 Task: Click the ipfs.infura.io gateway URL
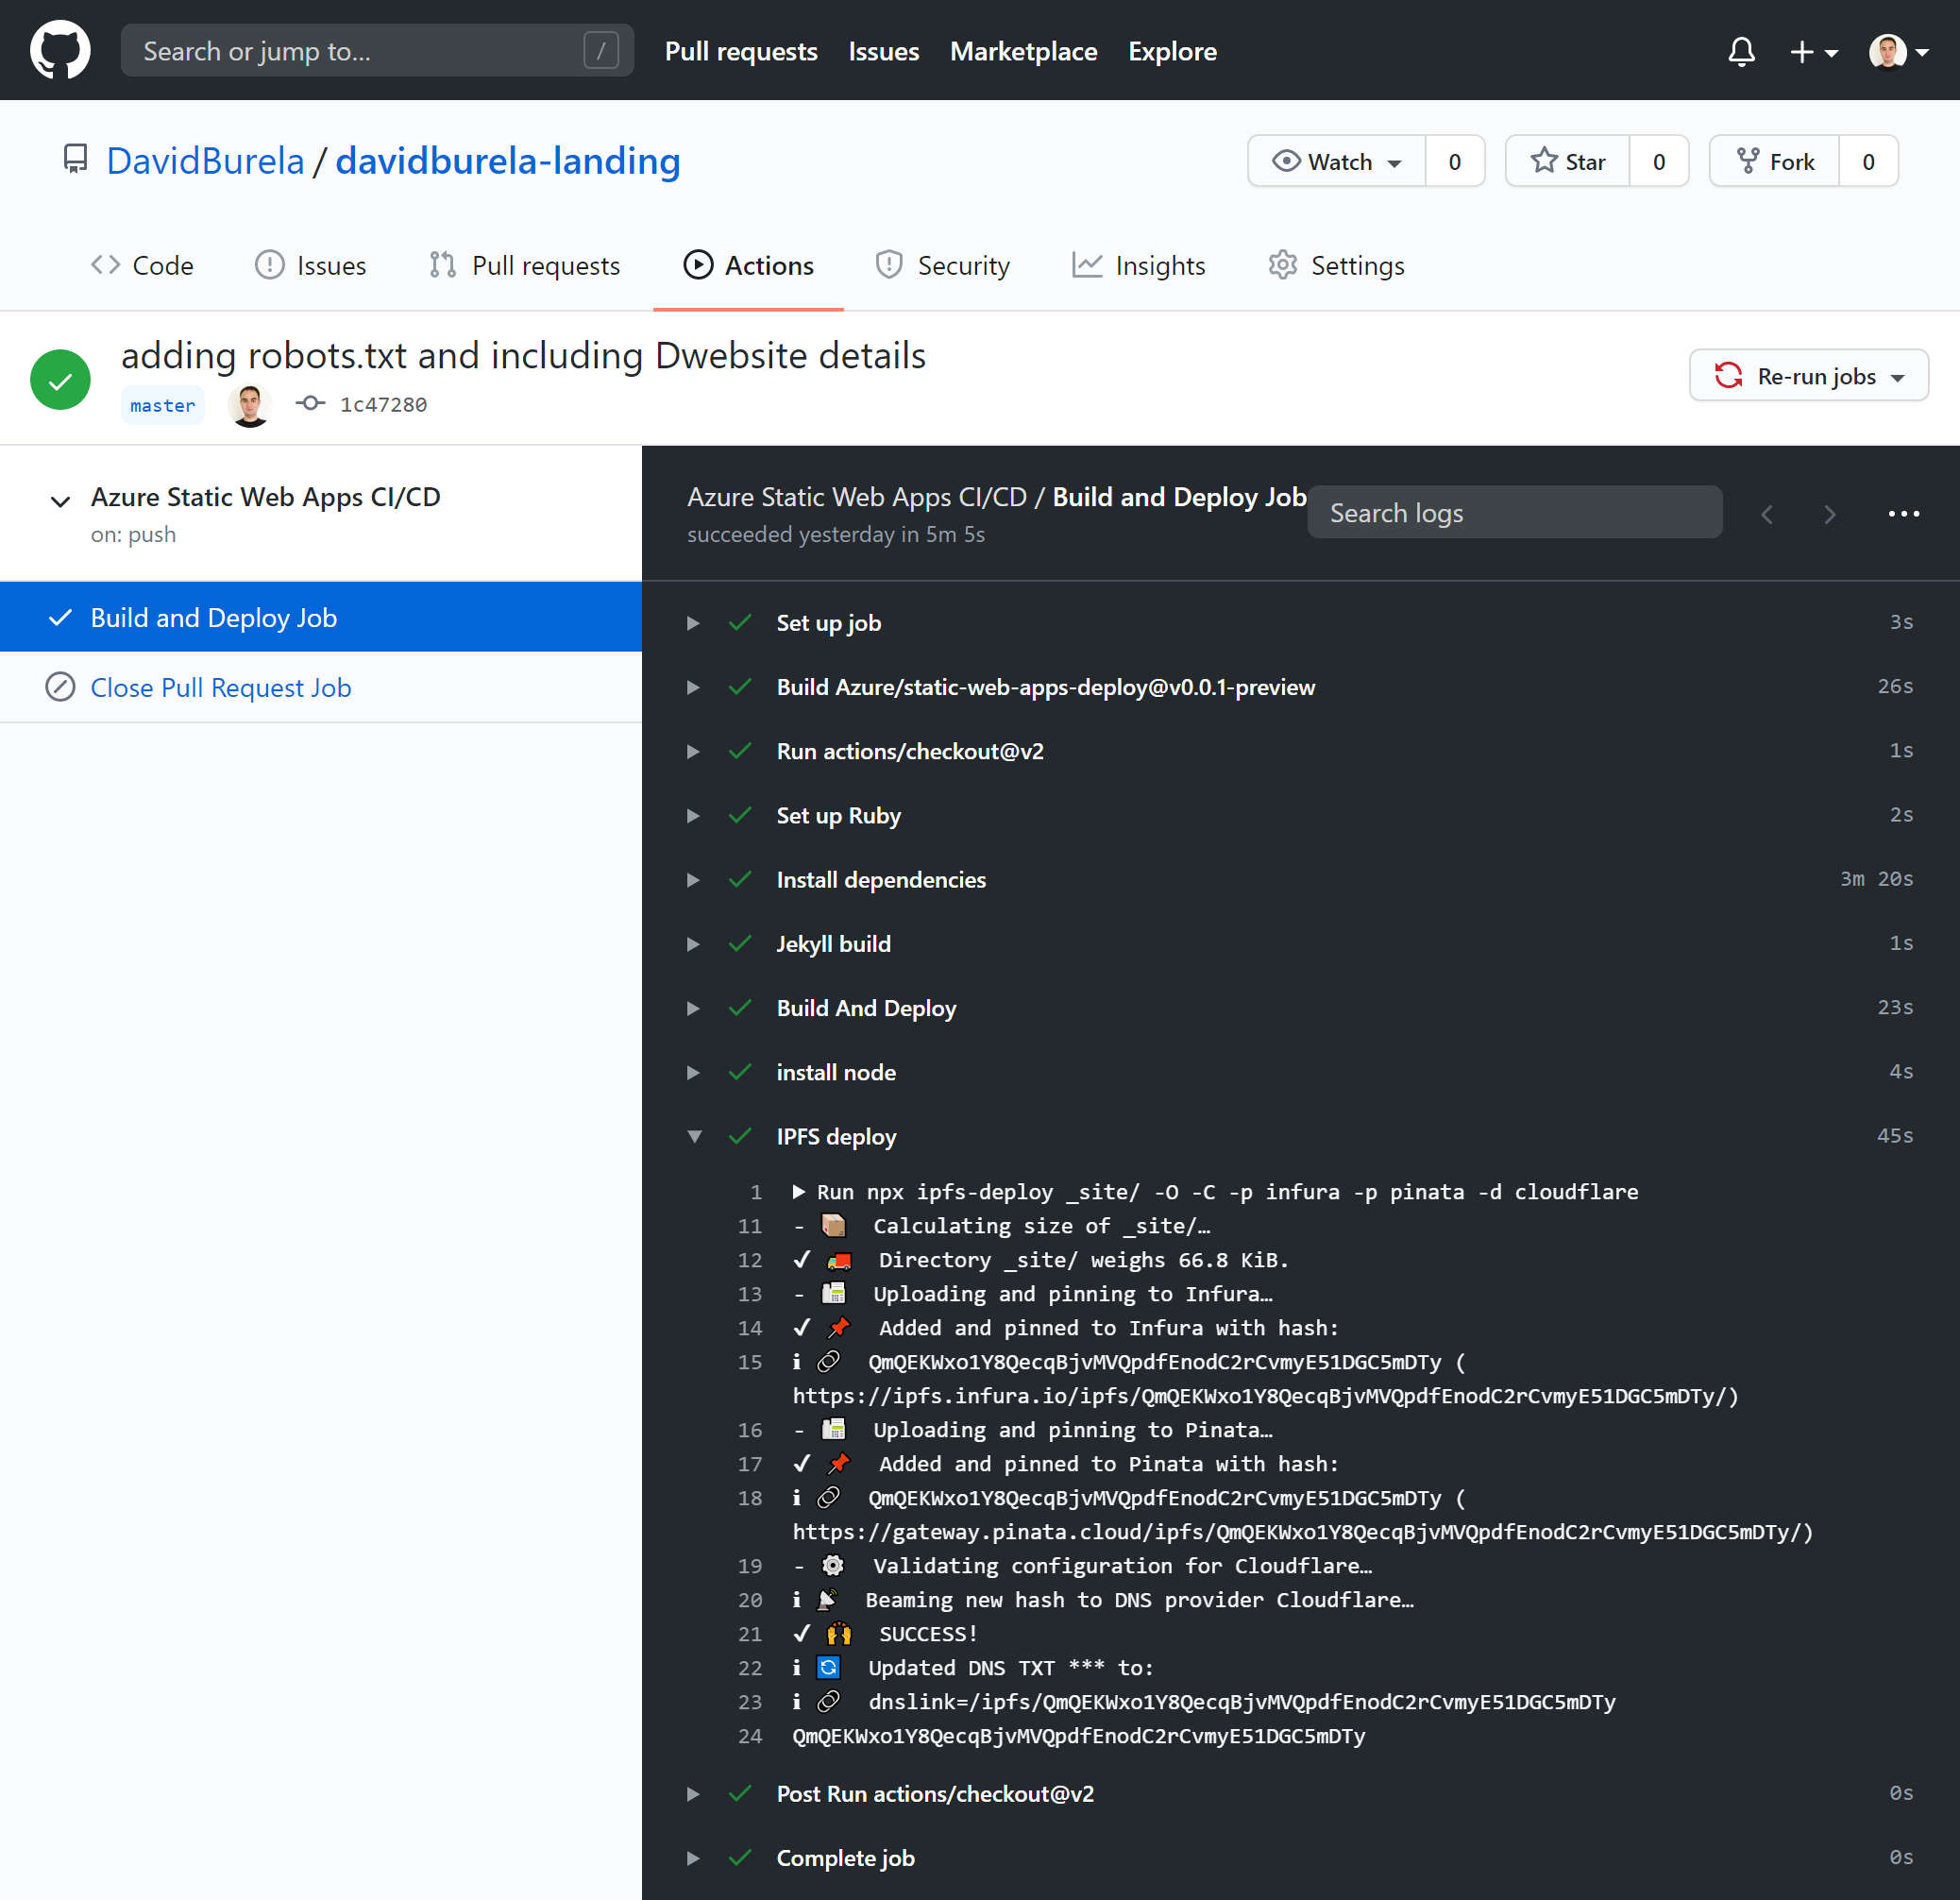1262,1396
